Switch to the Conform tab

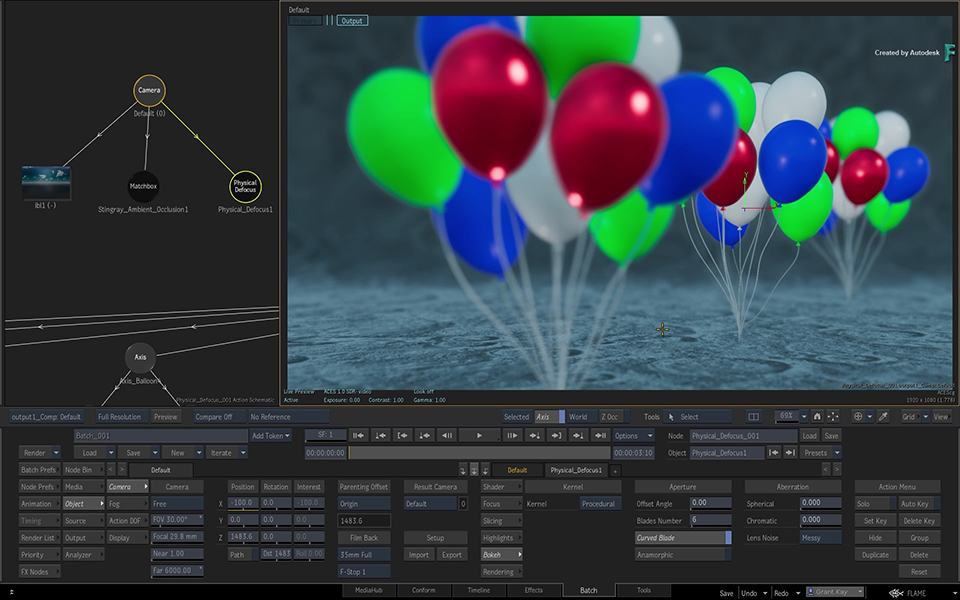coord(424,590)
